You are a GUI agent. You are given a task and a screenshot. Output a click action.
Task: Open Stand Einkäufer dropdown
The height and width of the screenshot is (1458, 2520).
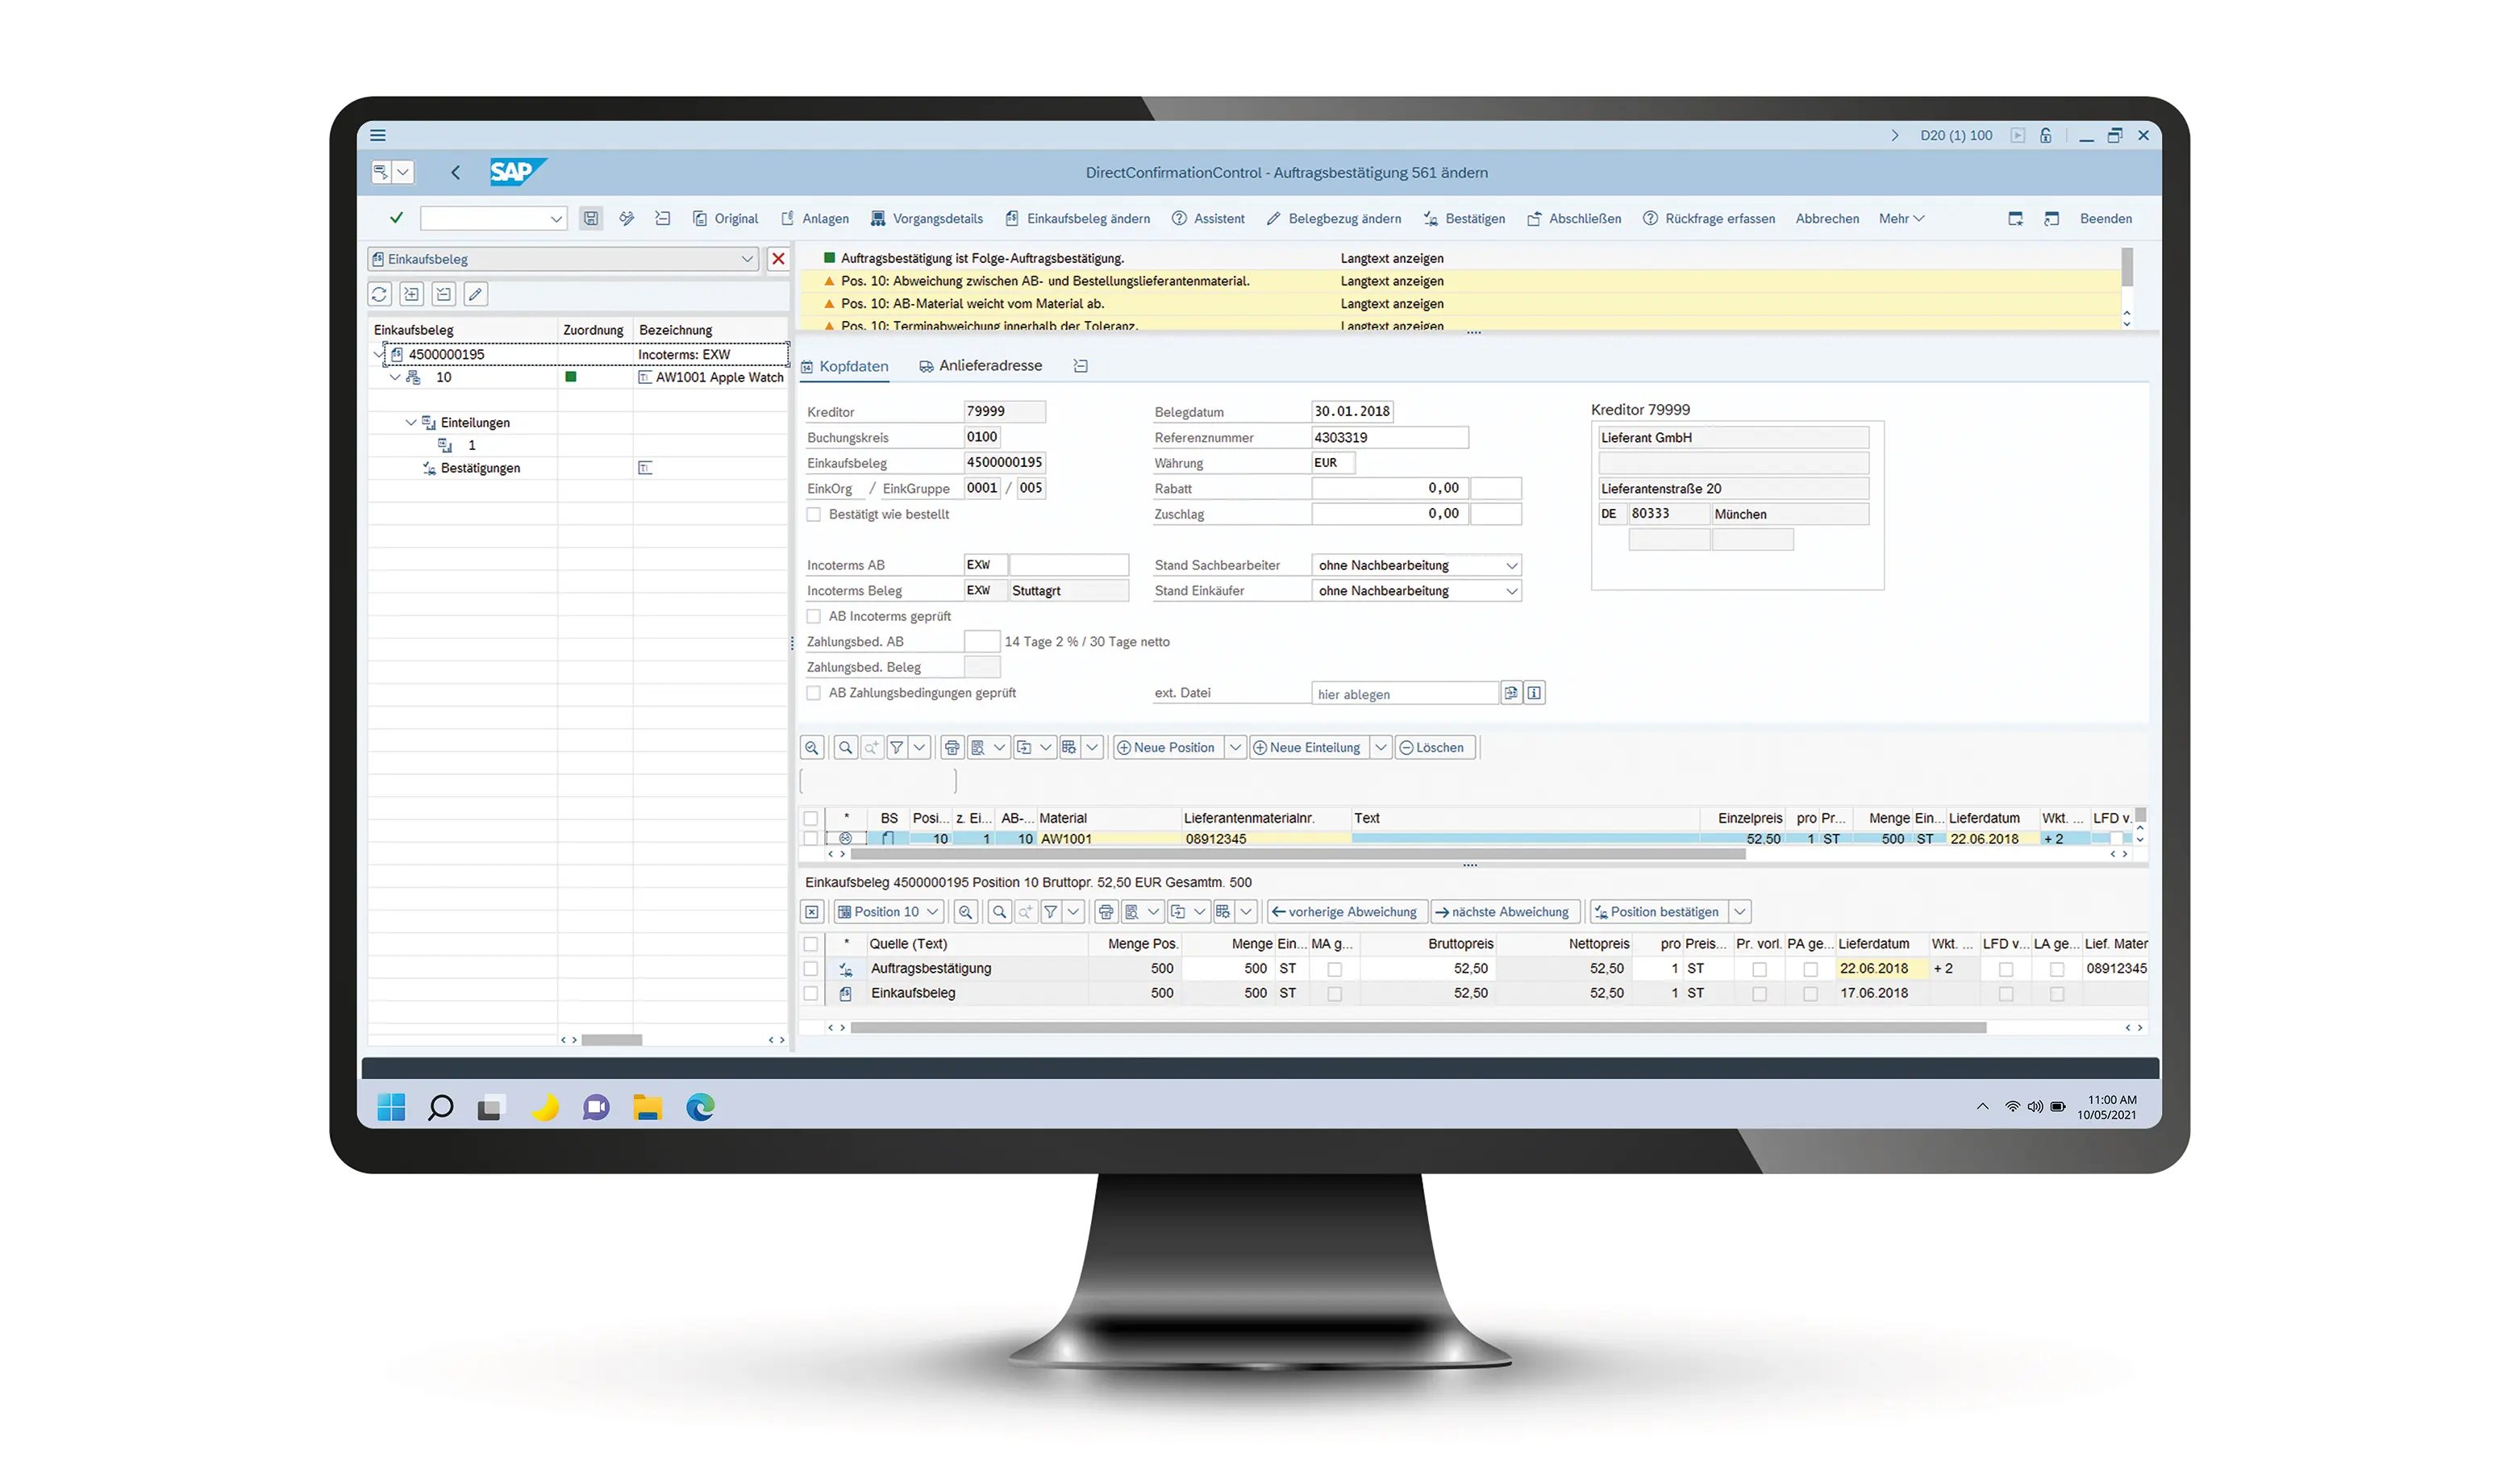pyautogui.click(x=1511, y=591)
